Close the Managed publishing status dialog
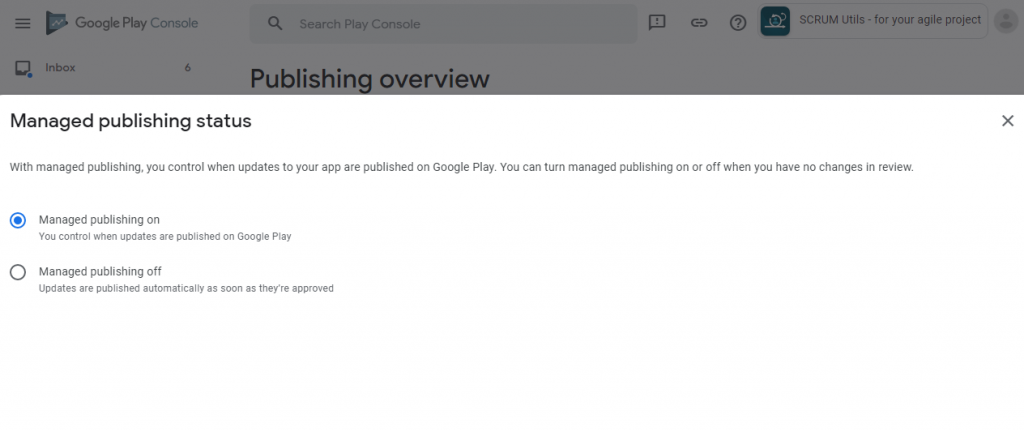1024x431 pixels. coord(1008,121)
